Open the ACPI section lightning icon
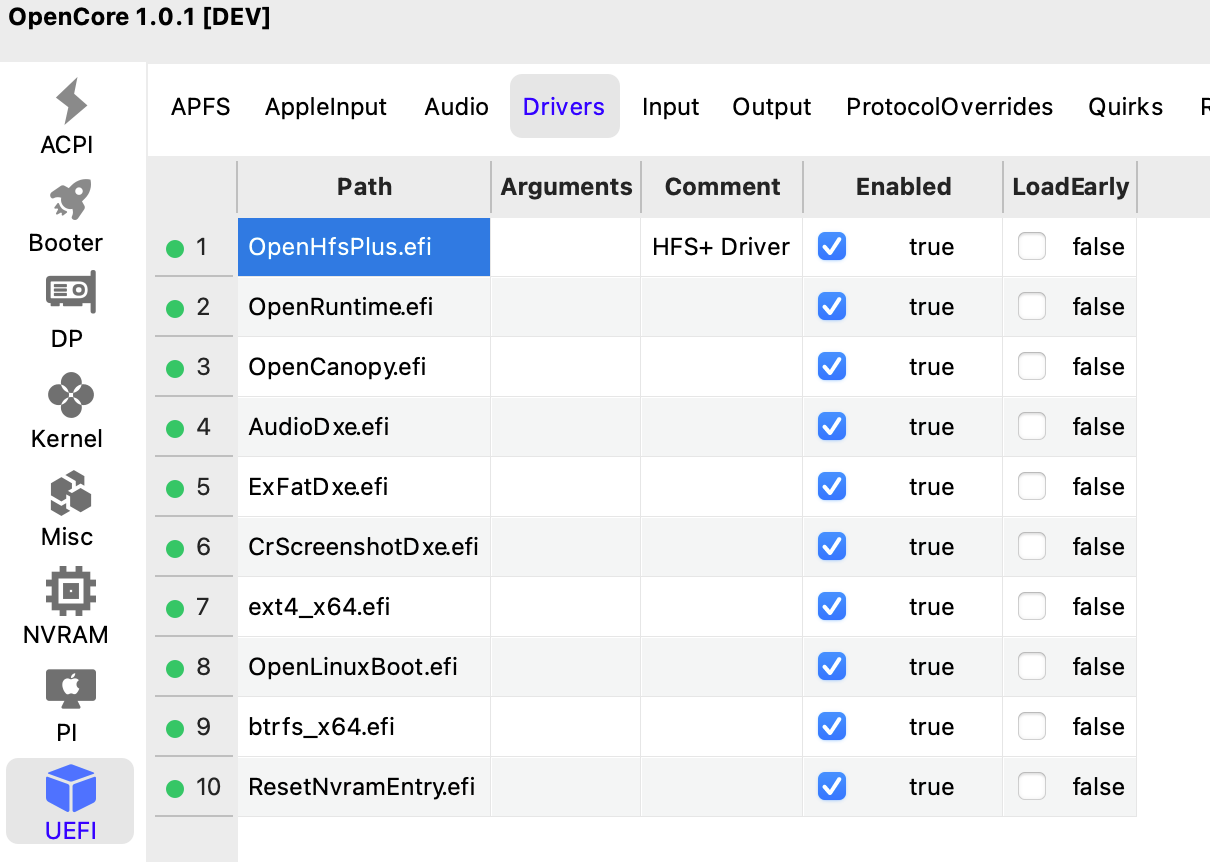 (x=69, y=102)
